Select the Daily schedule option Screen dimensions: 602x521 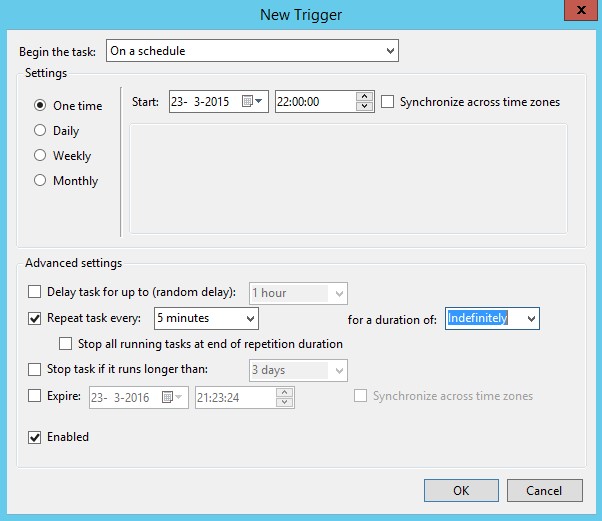(41, 130)
